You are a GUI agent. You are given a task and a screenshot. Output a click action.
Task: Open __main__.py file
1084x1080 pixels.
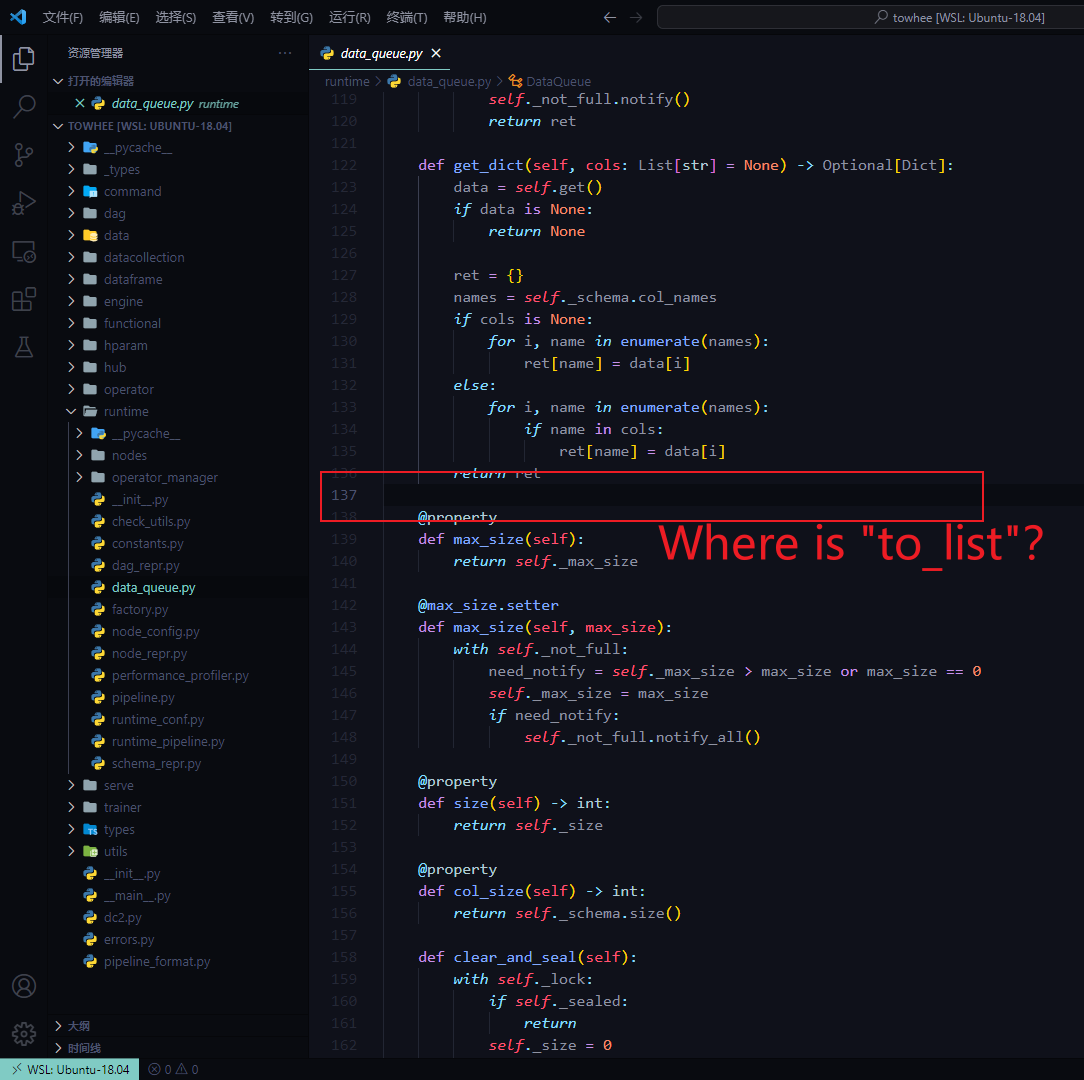(x=137, y=896)
